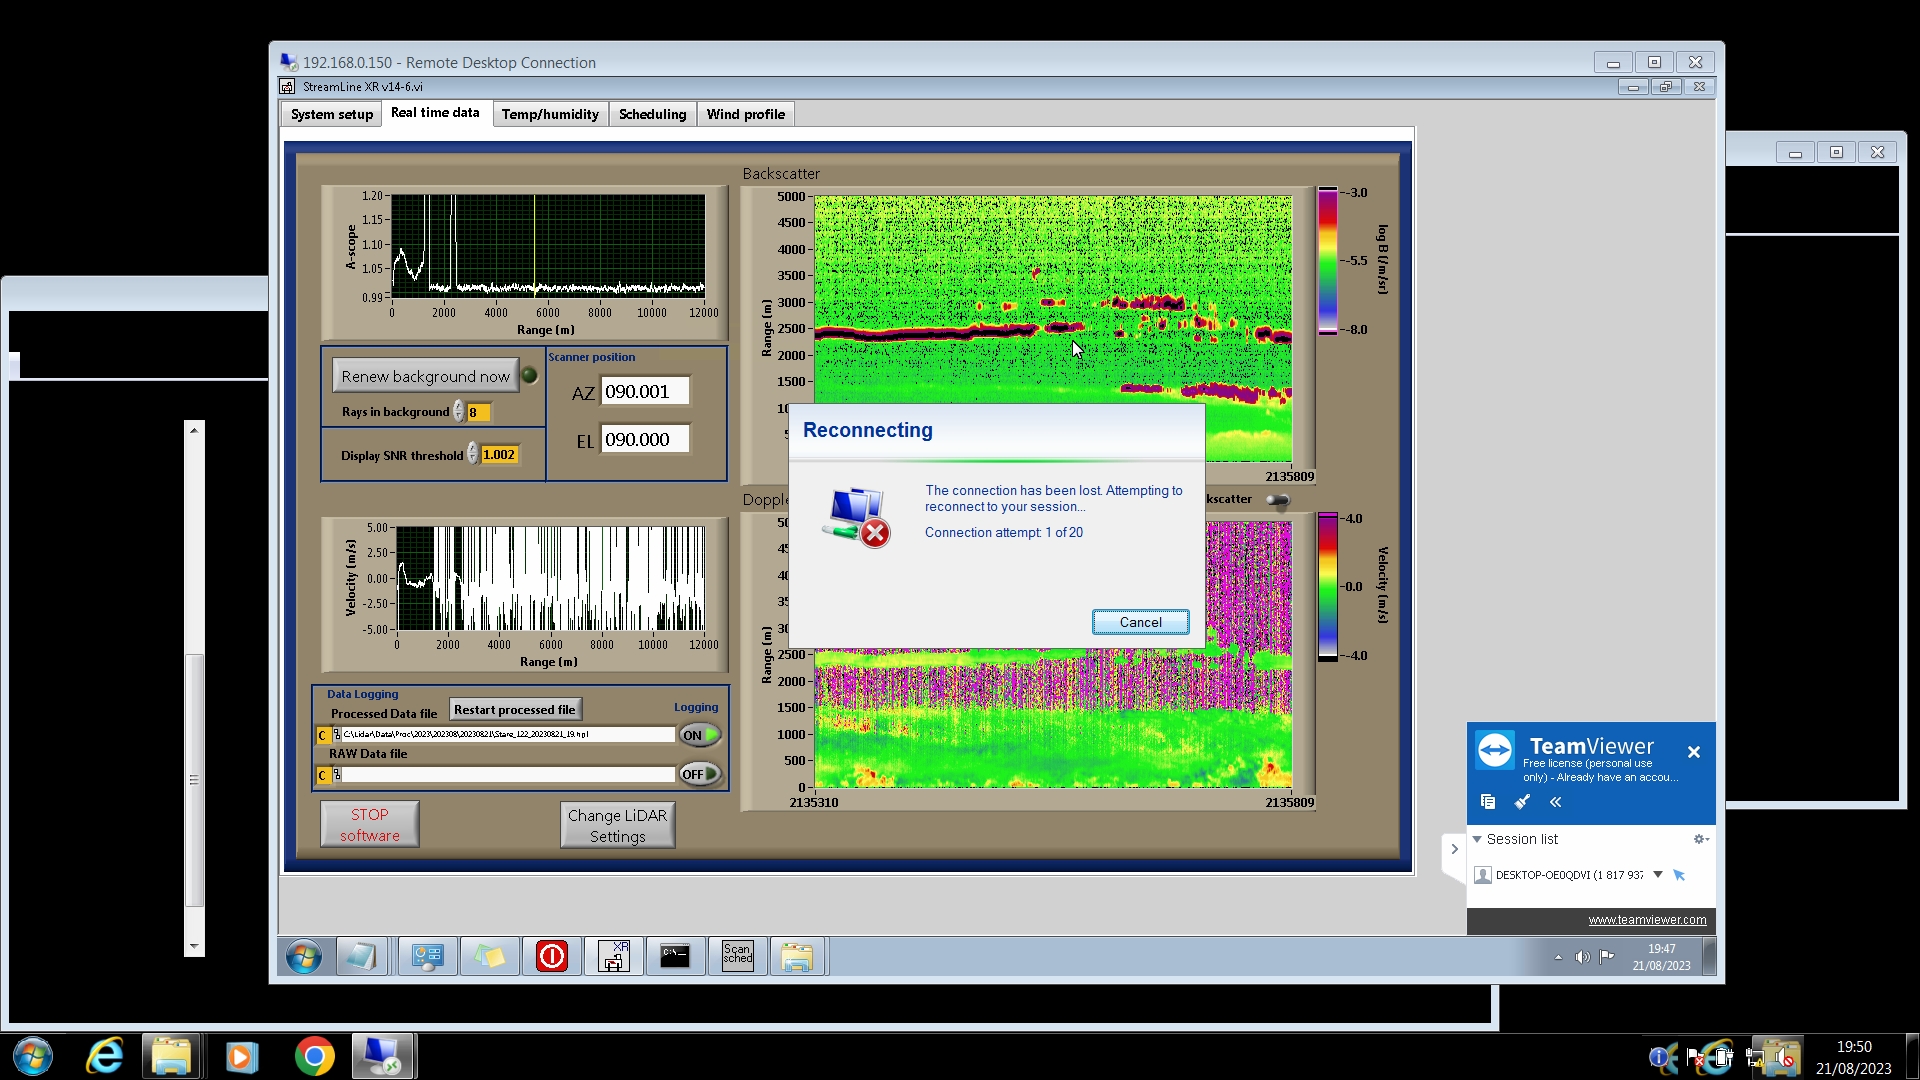Toggle RAW Data file logging OFF switch

[700, 774]
